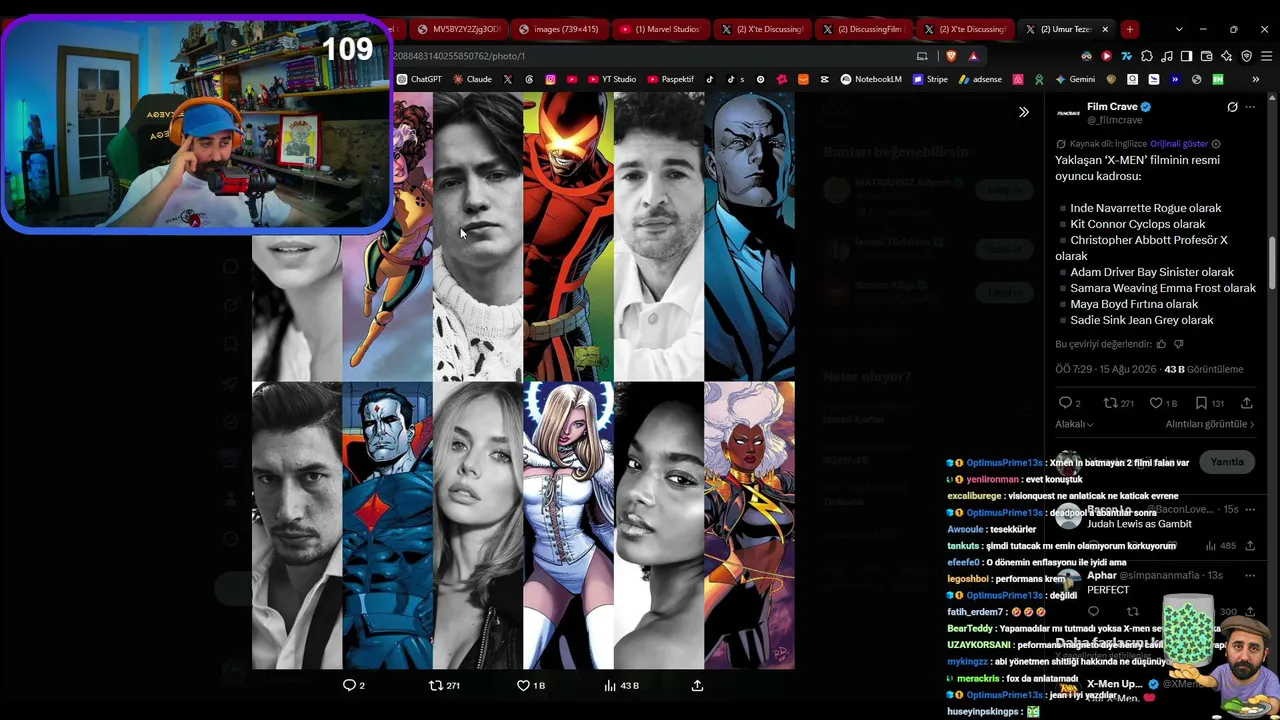Open the browser main menu
This screenshot has height=720, width=1280.
pos(1266,56)
